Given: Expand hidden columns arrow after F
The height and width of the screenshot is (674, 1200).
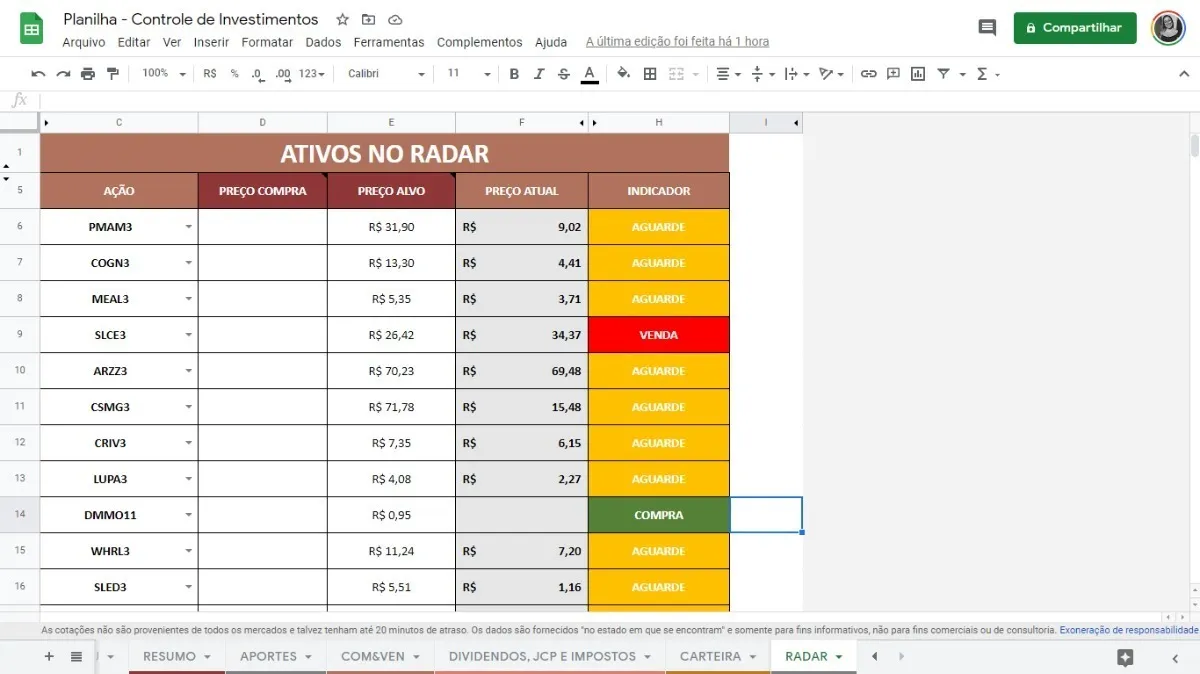Looking at the screenshot, I should [x=583, y=122].
